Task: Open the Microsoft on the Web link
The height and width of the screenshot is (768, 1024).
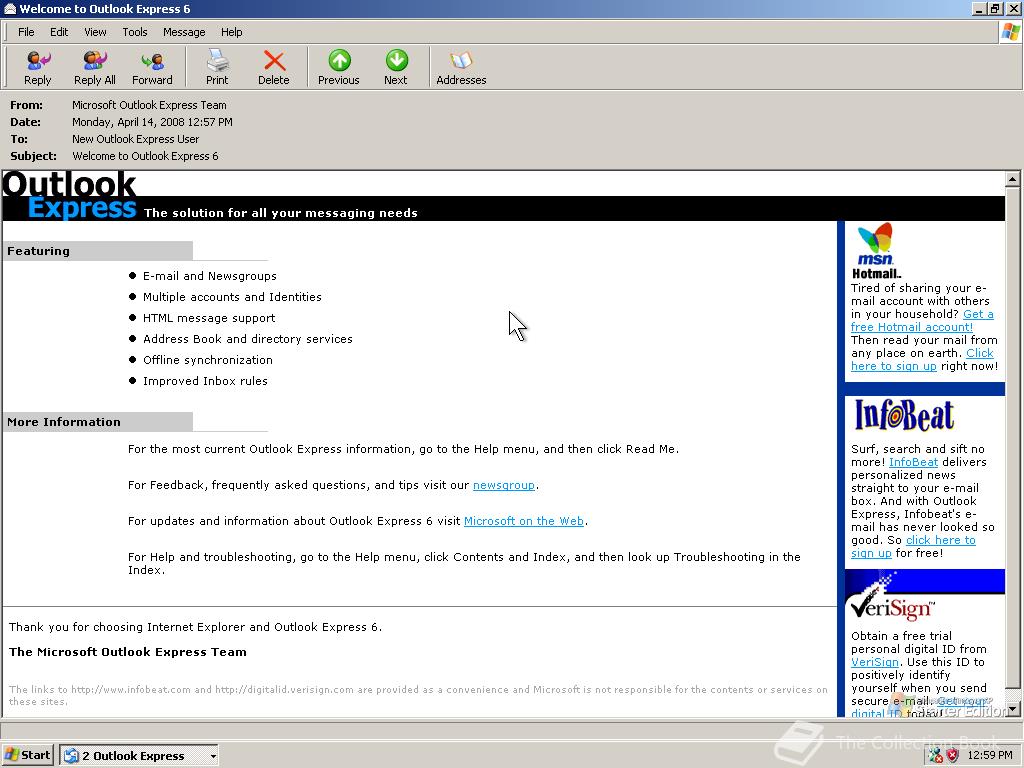Action: 524,521
